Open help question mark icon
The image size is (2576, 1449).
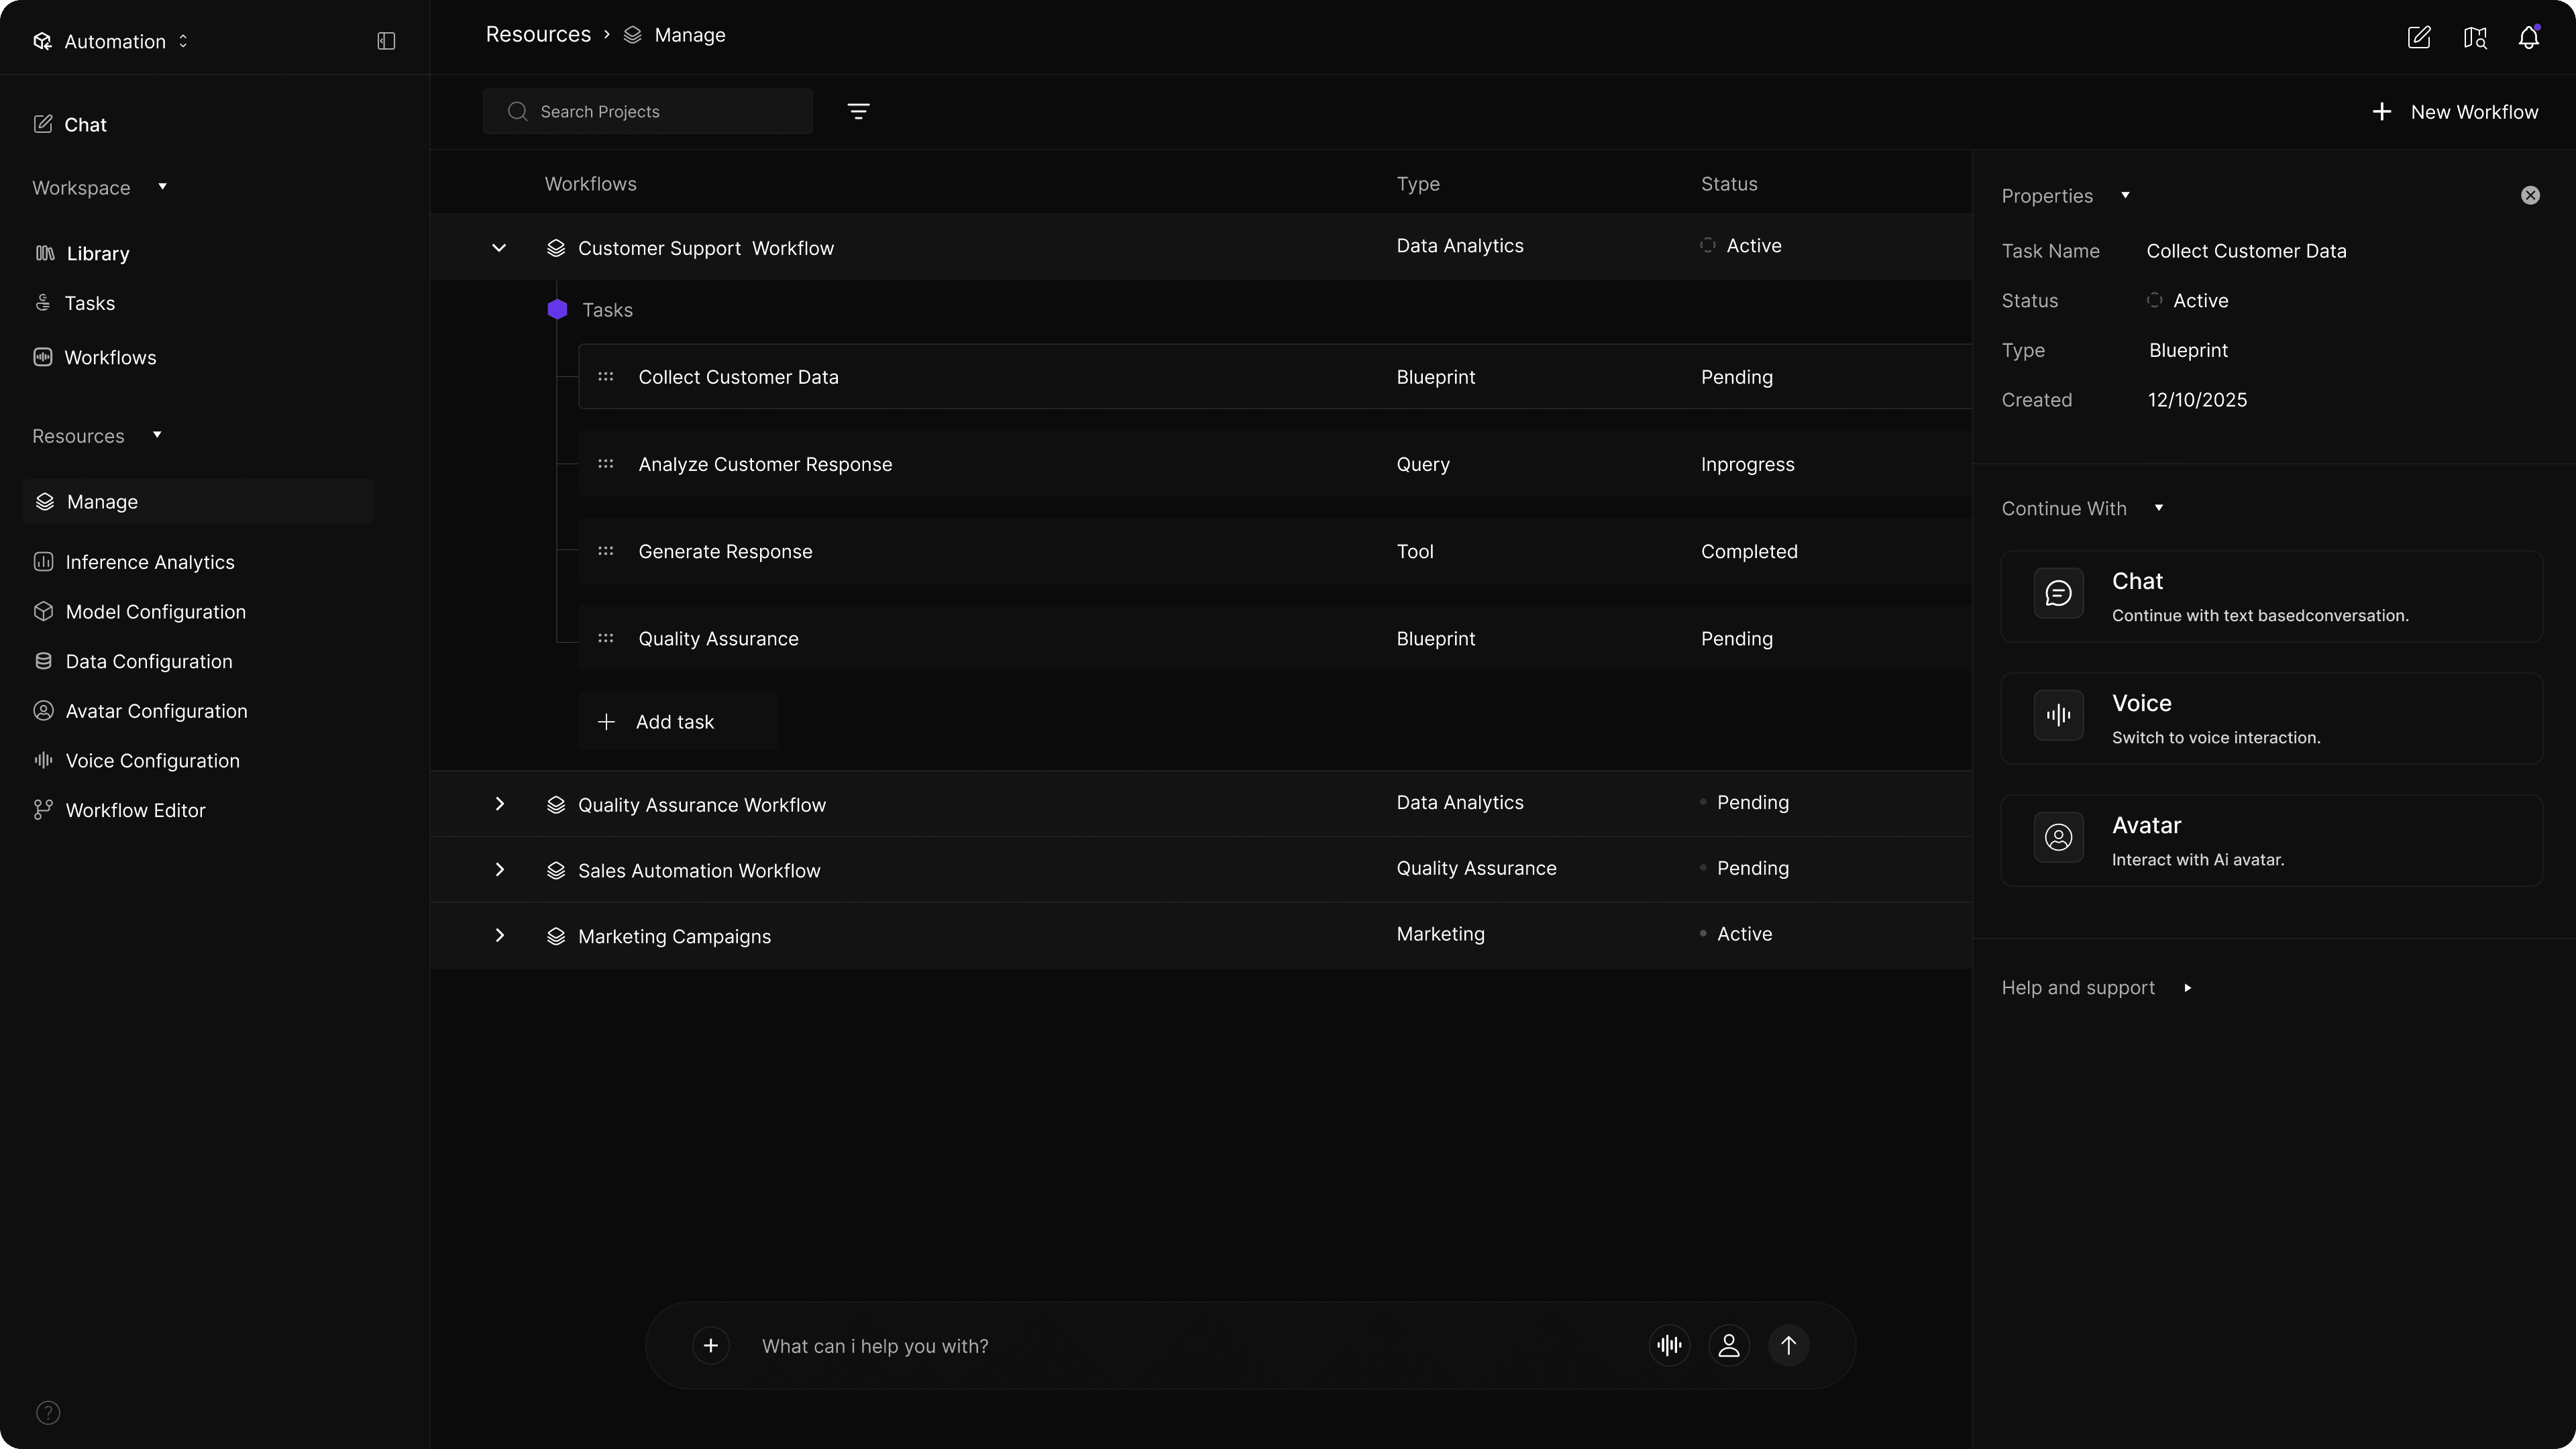(48, 1412)
